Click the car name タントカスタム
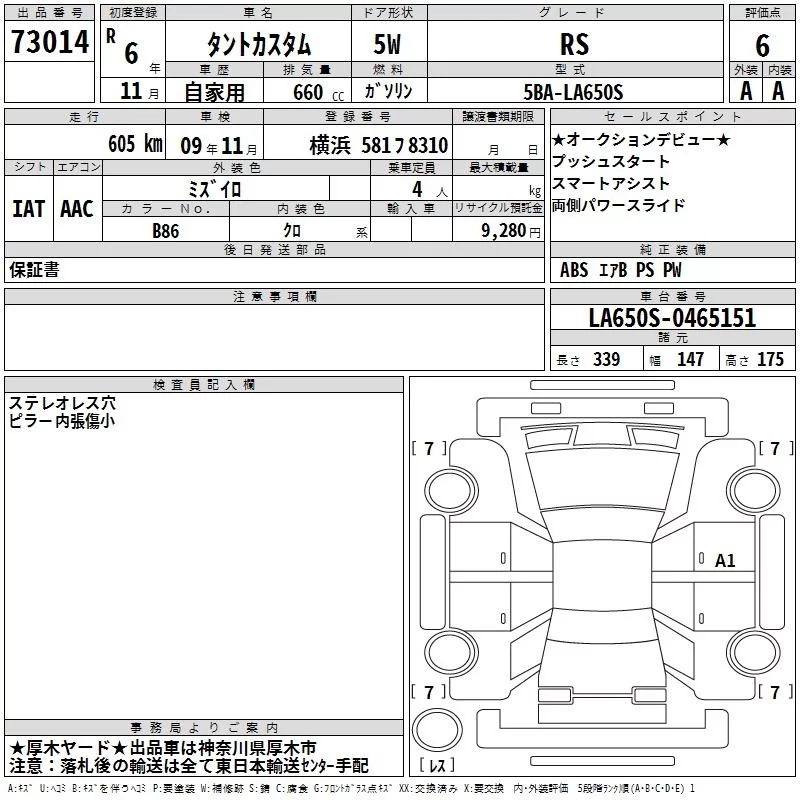Image resolution: width=800 pixels, height=800 pixels. [x=258, y=45]
